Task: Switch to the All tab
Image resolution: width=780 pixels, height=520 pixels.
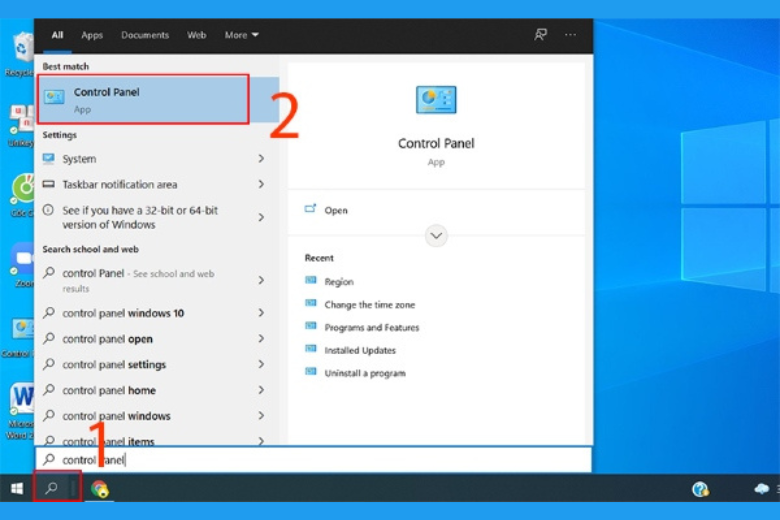Action: click(57, 35)
